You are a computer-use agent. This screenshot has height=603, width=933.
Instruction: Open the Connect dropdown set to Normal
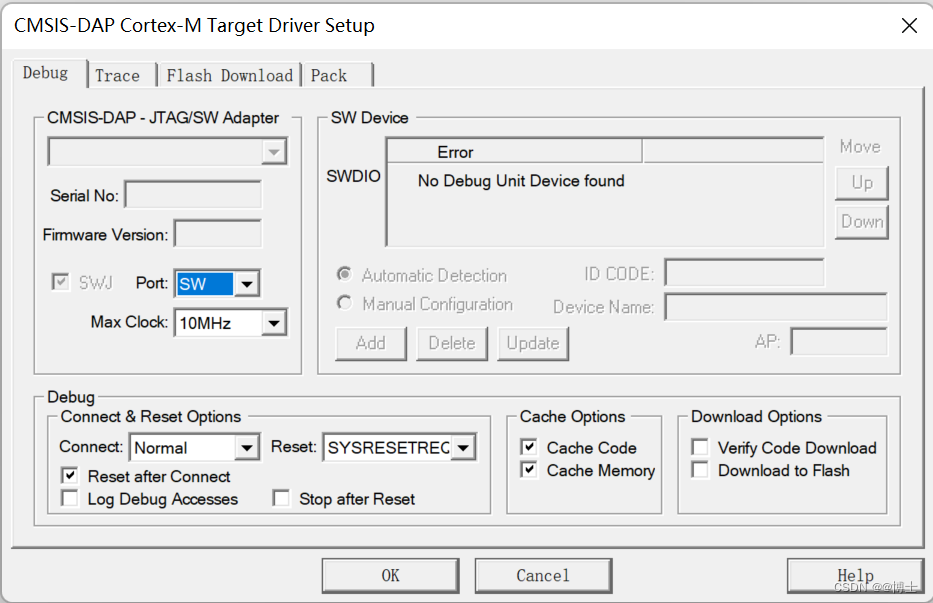coord(195,447)
